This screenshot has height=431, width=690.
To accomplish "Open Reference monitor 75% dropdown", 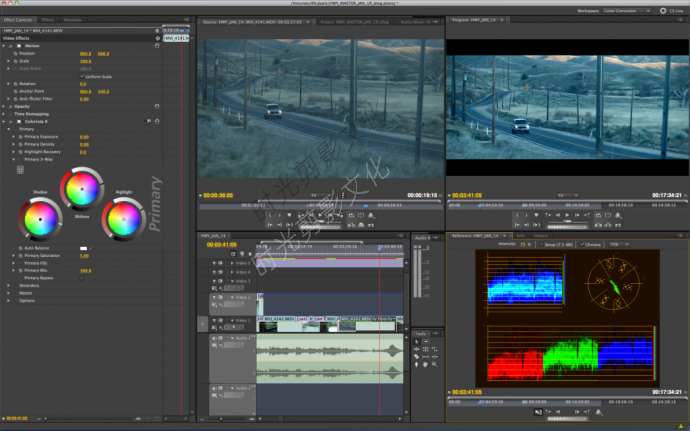I will pyautogui.click(x=619, y=244).
